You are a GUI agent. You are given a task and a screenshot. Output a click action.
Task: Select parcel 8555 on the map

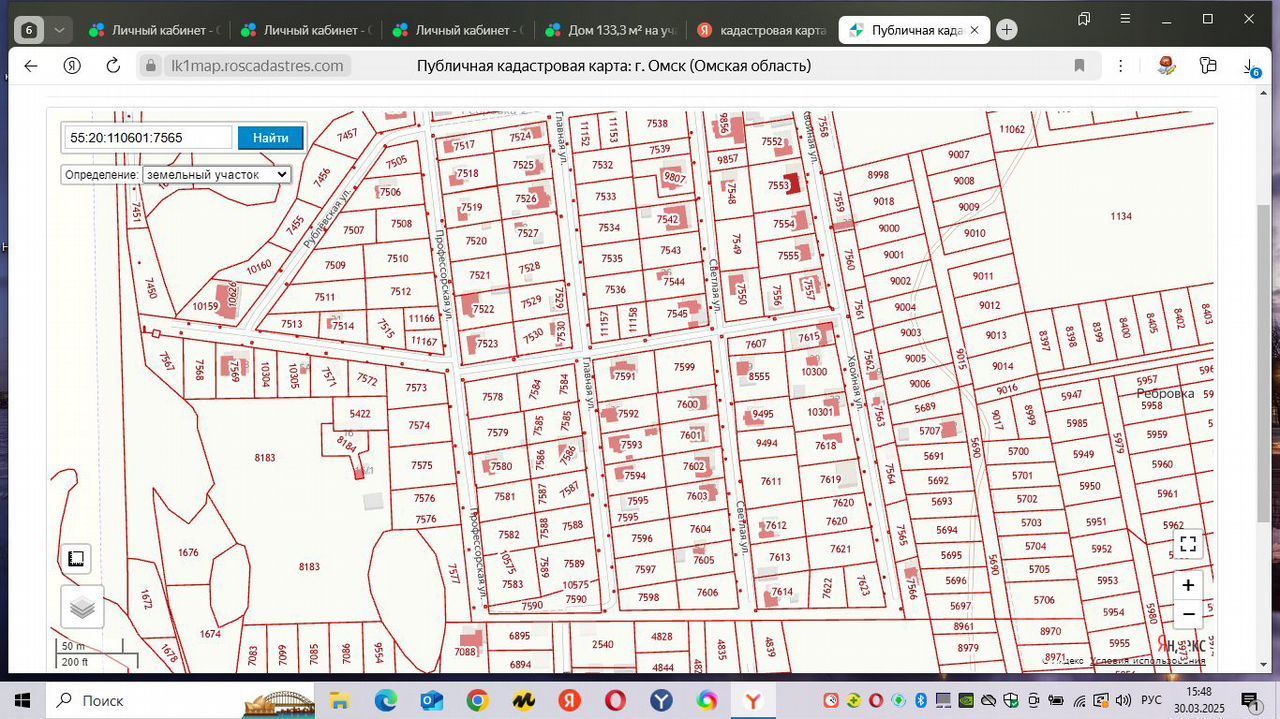(759, 377)
